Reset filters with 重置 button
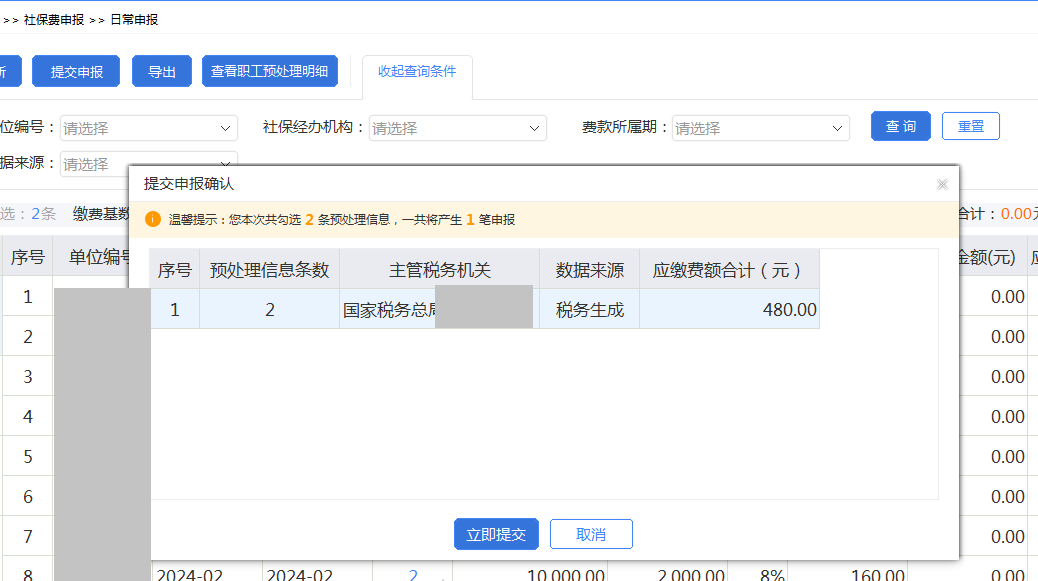1038x581 pixels. [x=970, y=126]
